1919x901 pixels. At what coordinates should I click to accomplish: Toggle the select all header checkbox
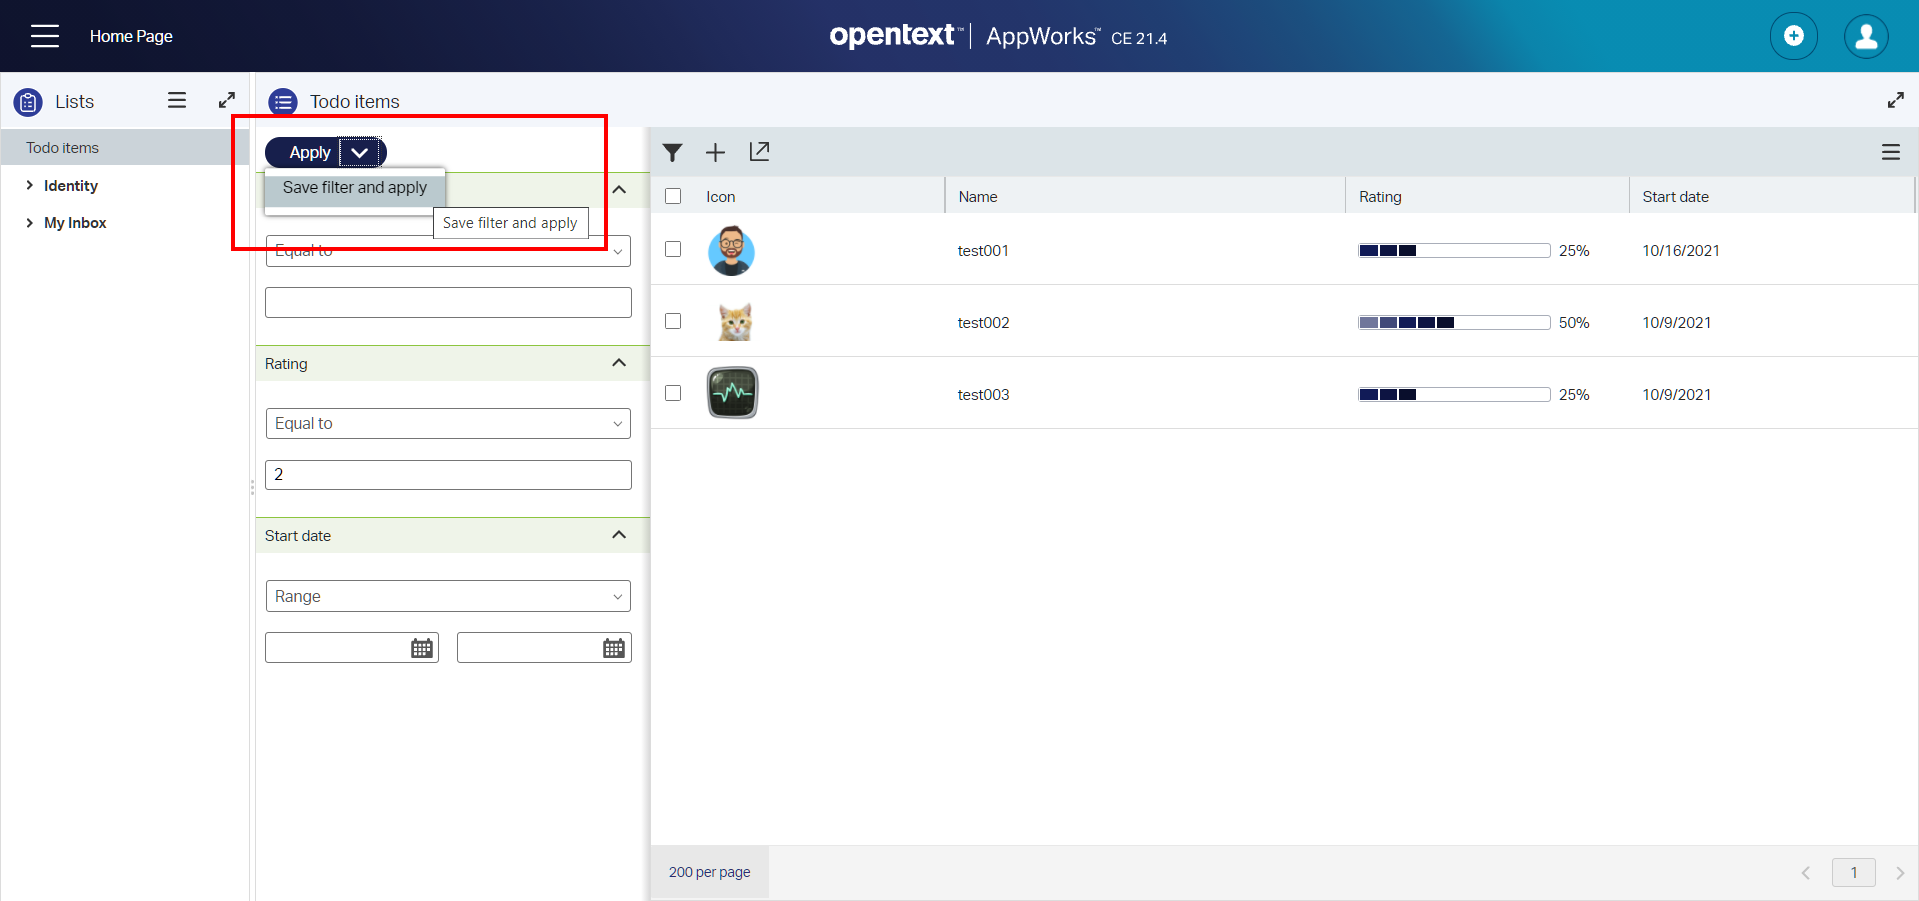(673, 196)
